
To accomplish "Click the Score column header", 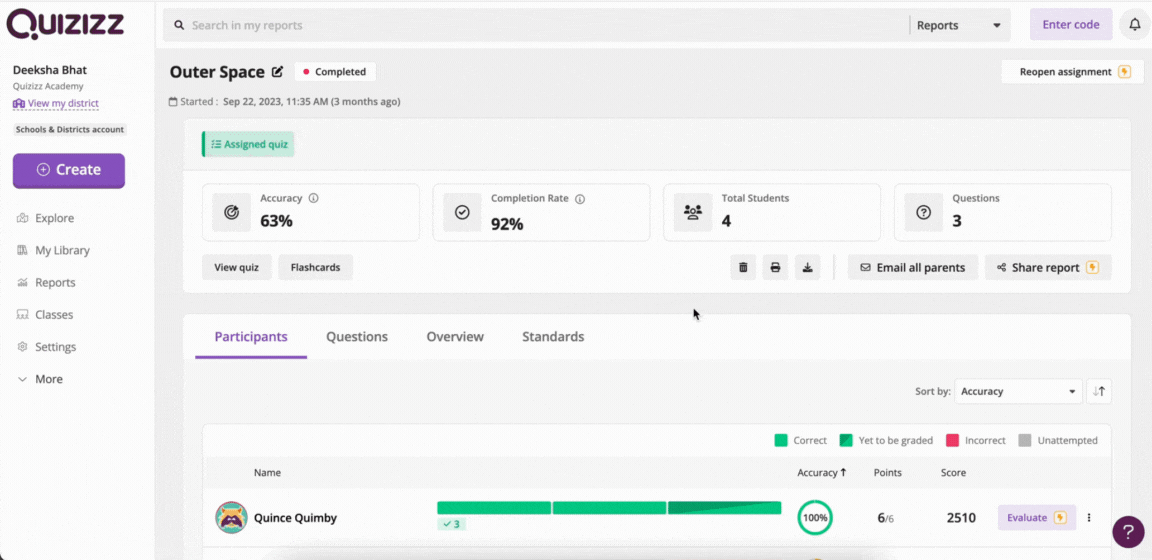I will (x=953, y=473).
